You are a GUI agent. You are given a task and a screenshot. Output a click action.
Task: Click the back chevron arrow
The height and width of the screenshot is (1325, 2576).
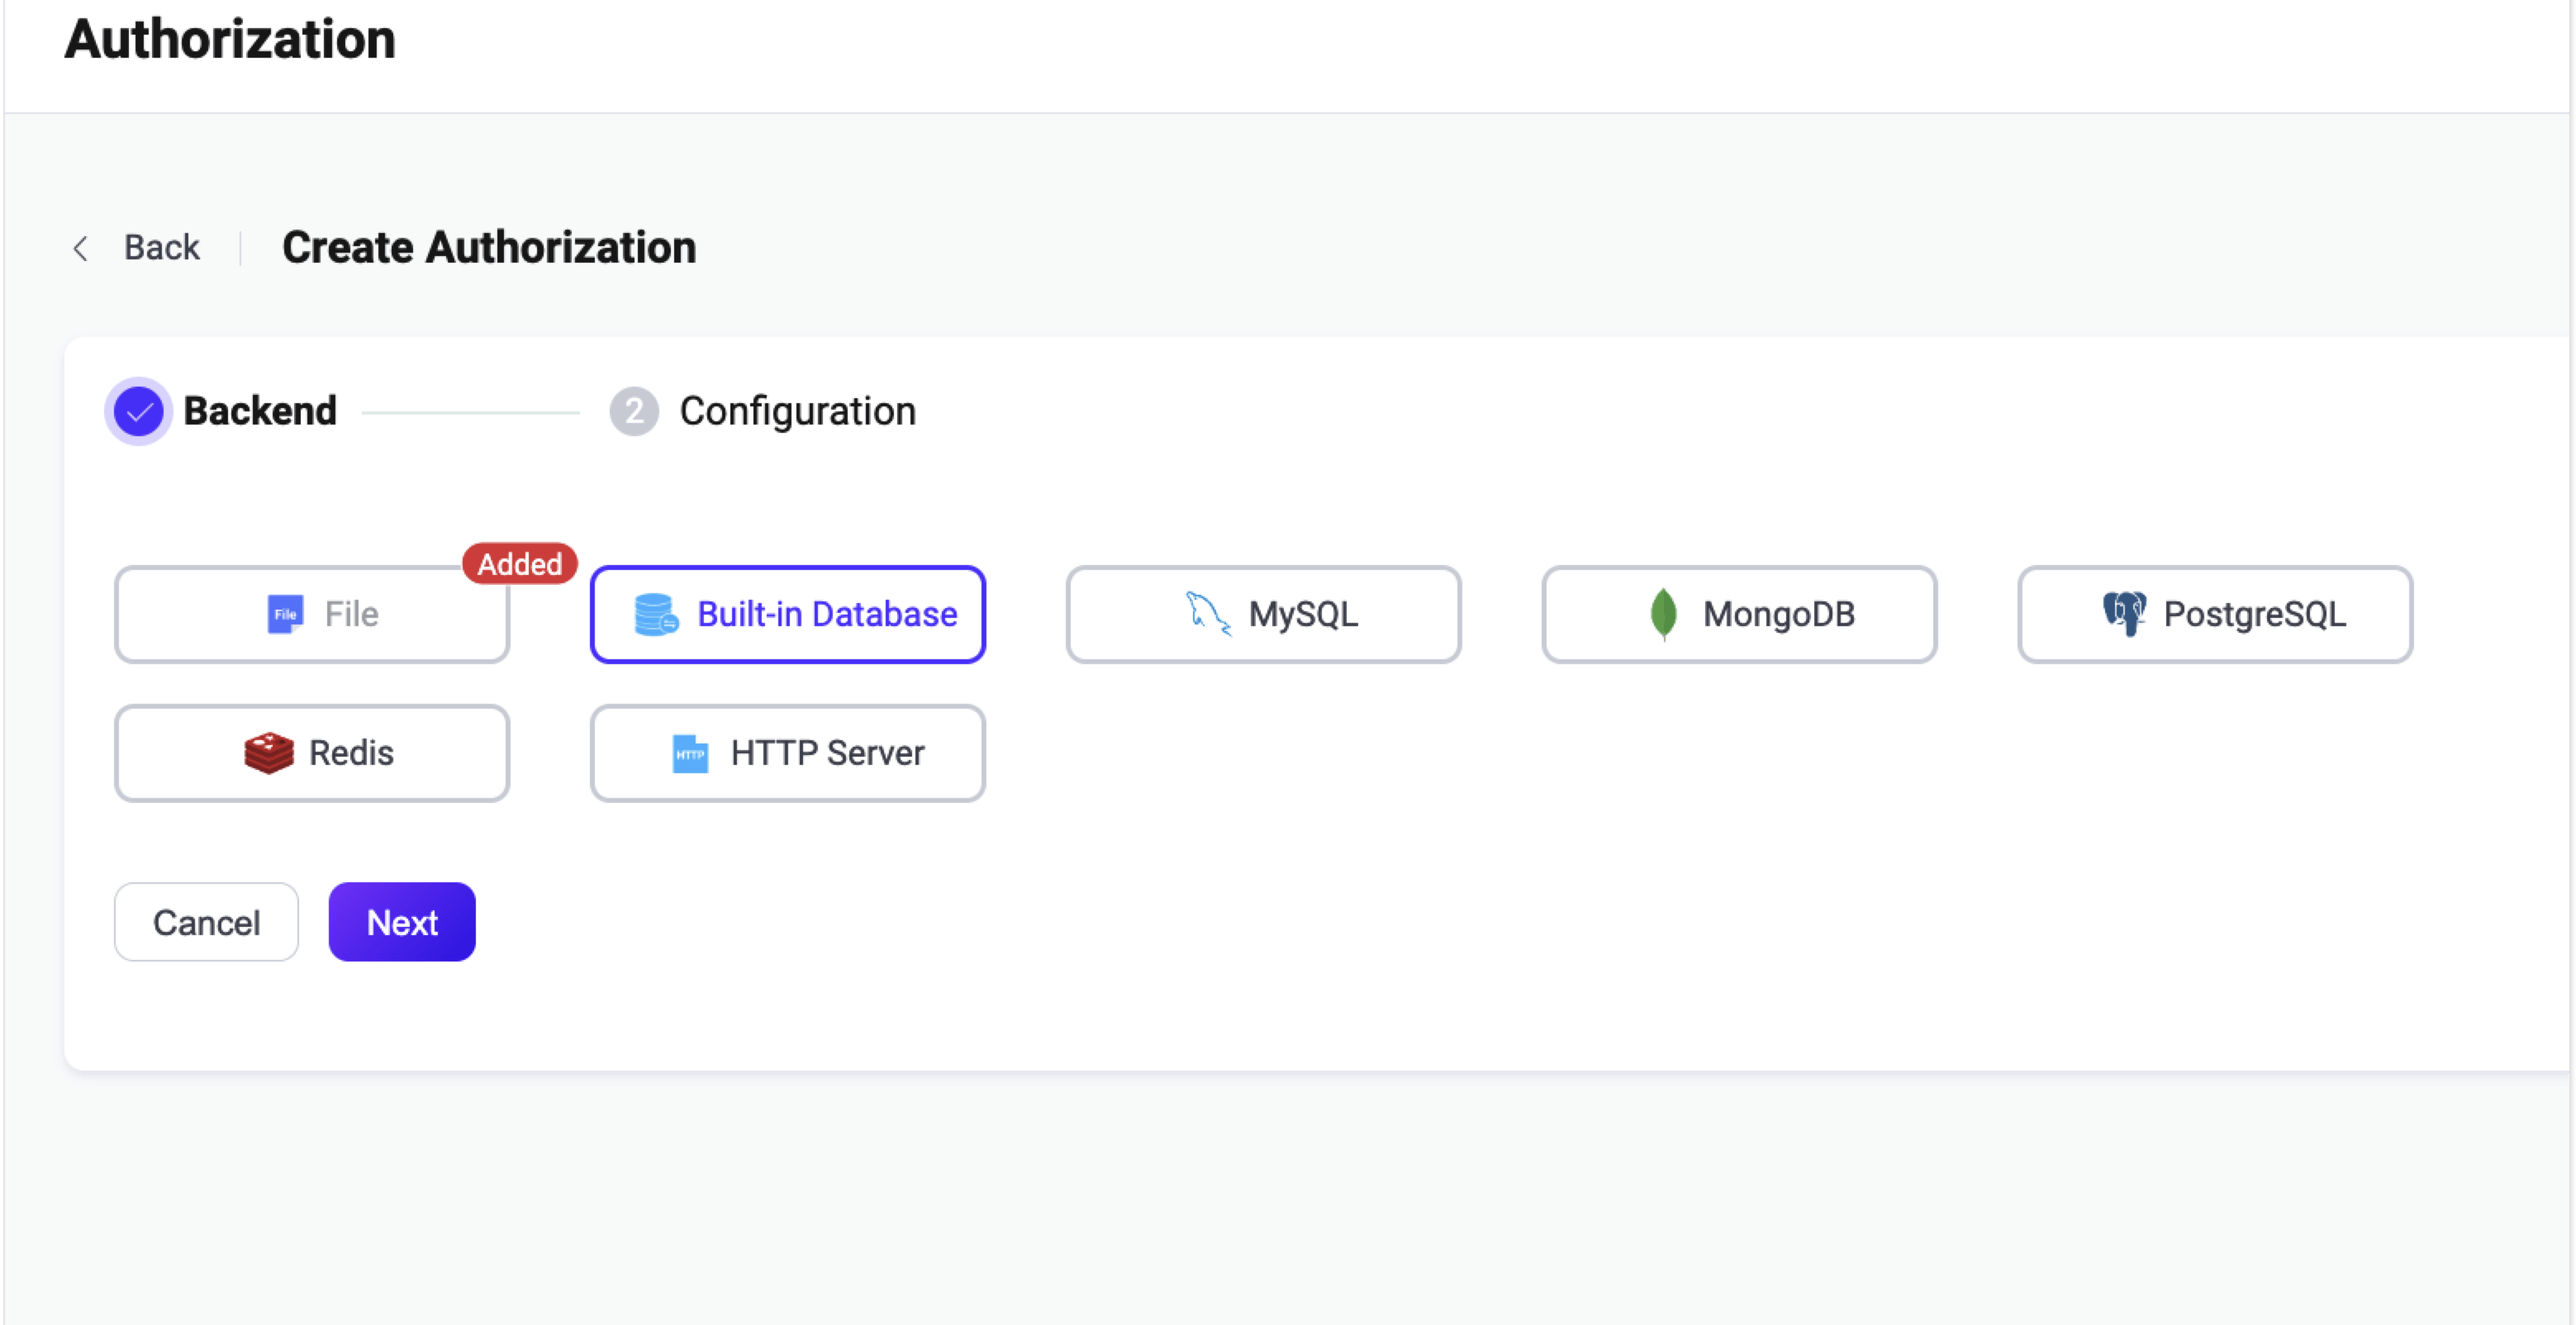coord(81,248)
